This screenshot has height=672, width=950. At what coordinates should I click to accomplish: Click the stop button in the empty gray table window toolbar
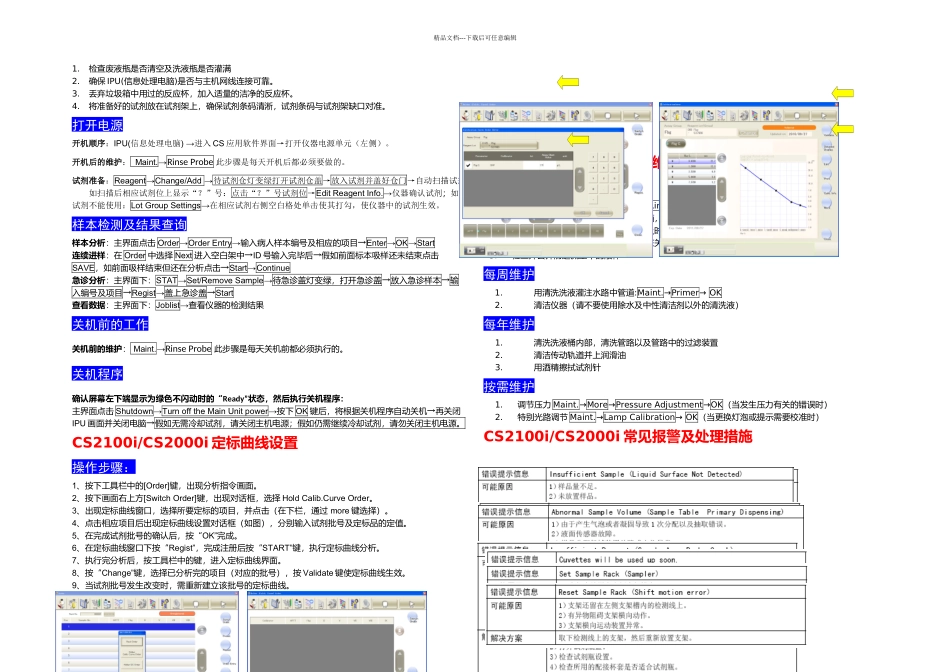pos(385,604)
